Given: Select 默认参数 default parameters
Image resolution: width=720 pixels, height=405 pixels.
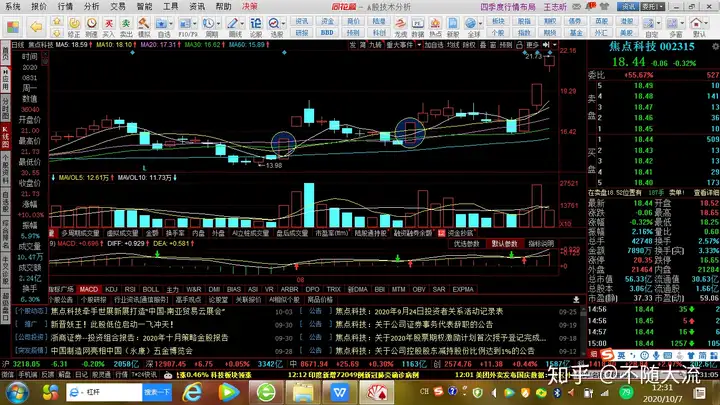Looking at the screenshot, I should click(x=504, y=244).
